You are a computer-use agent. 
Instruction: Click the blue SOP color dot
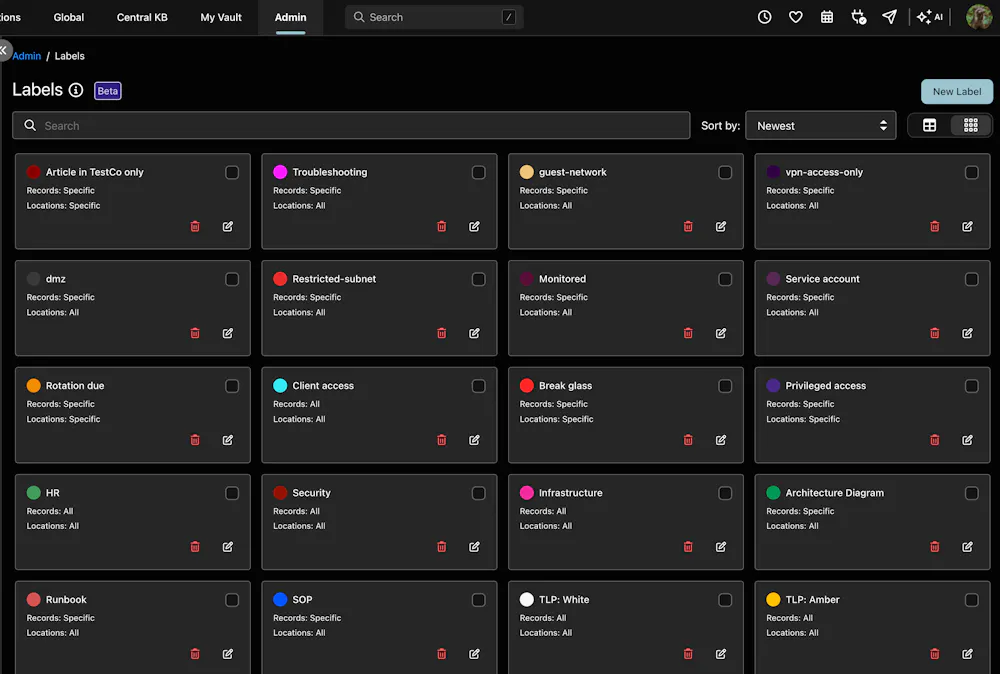point(280,599)
